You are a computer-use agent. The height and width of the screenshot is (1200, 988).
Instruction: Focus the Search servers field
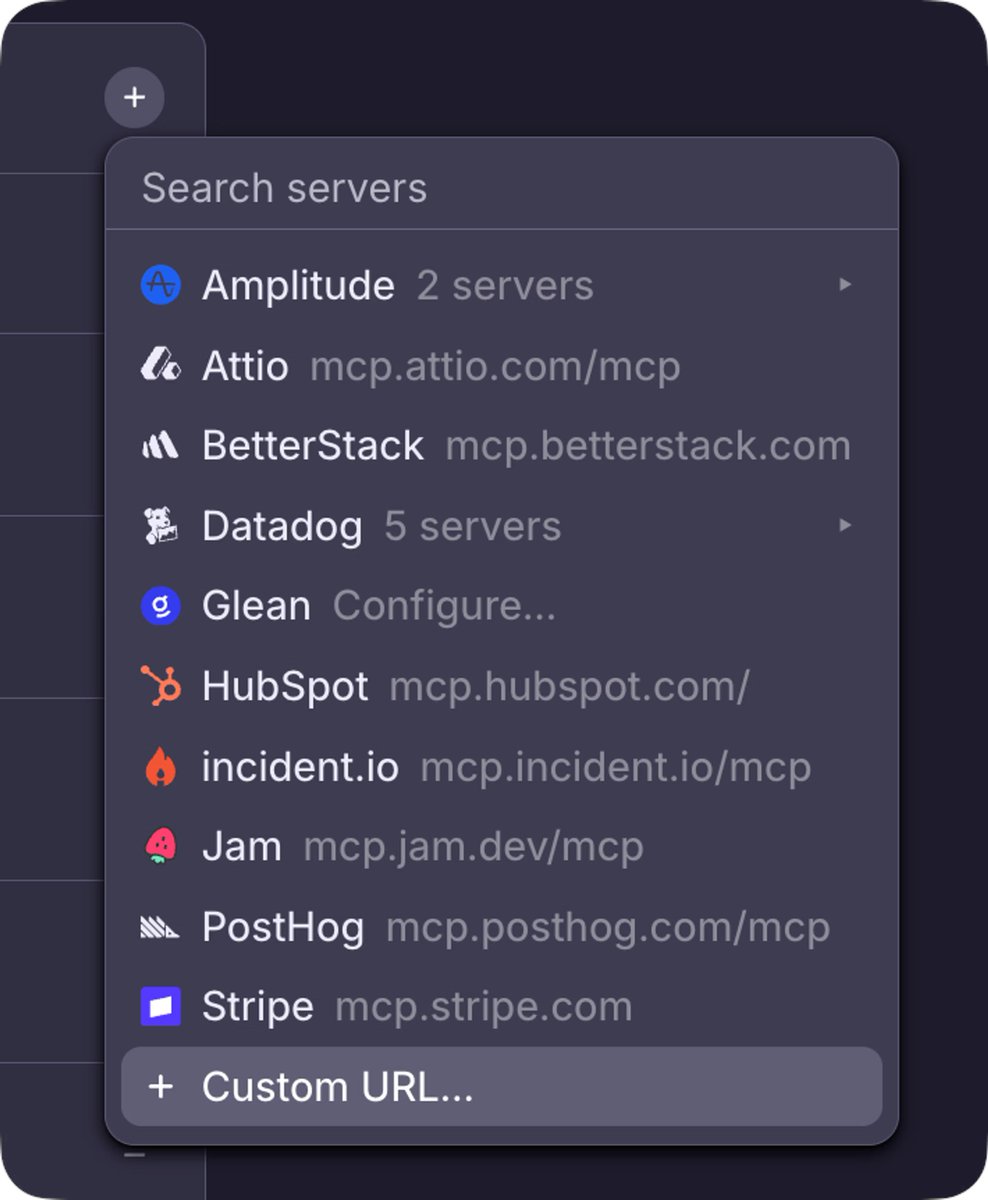pyautogui.click(x=501, y=188)
